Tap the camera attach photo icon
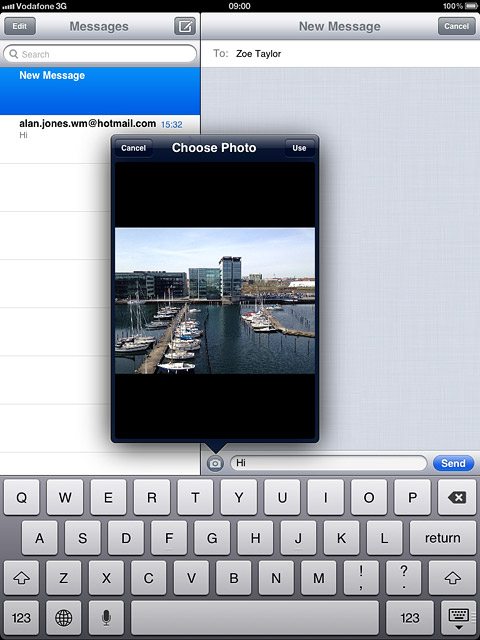 215,463
